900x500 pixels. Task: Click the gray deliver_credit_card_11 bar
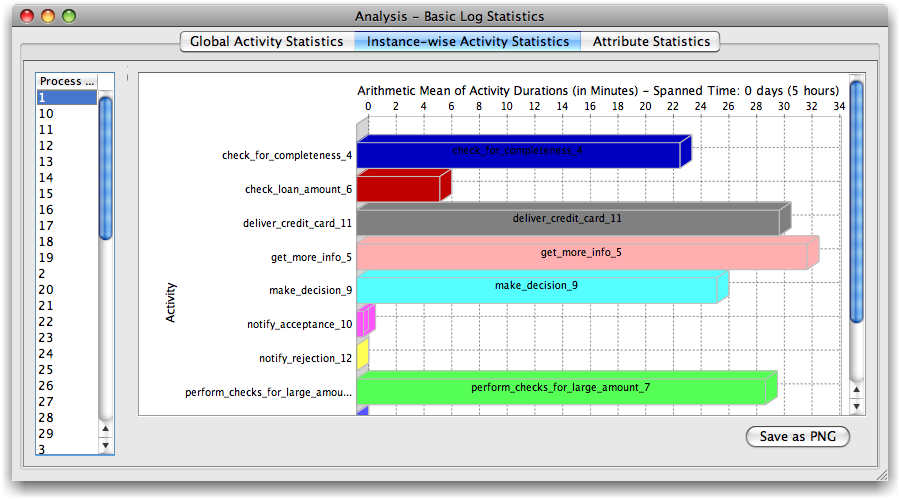[x=567, y=221]
